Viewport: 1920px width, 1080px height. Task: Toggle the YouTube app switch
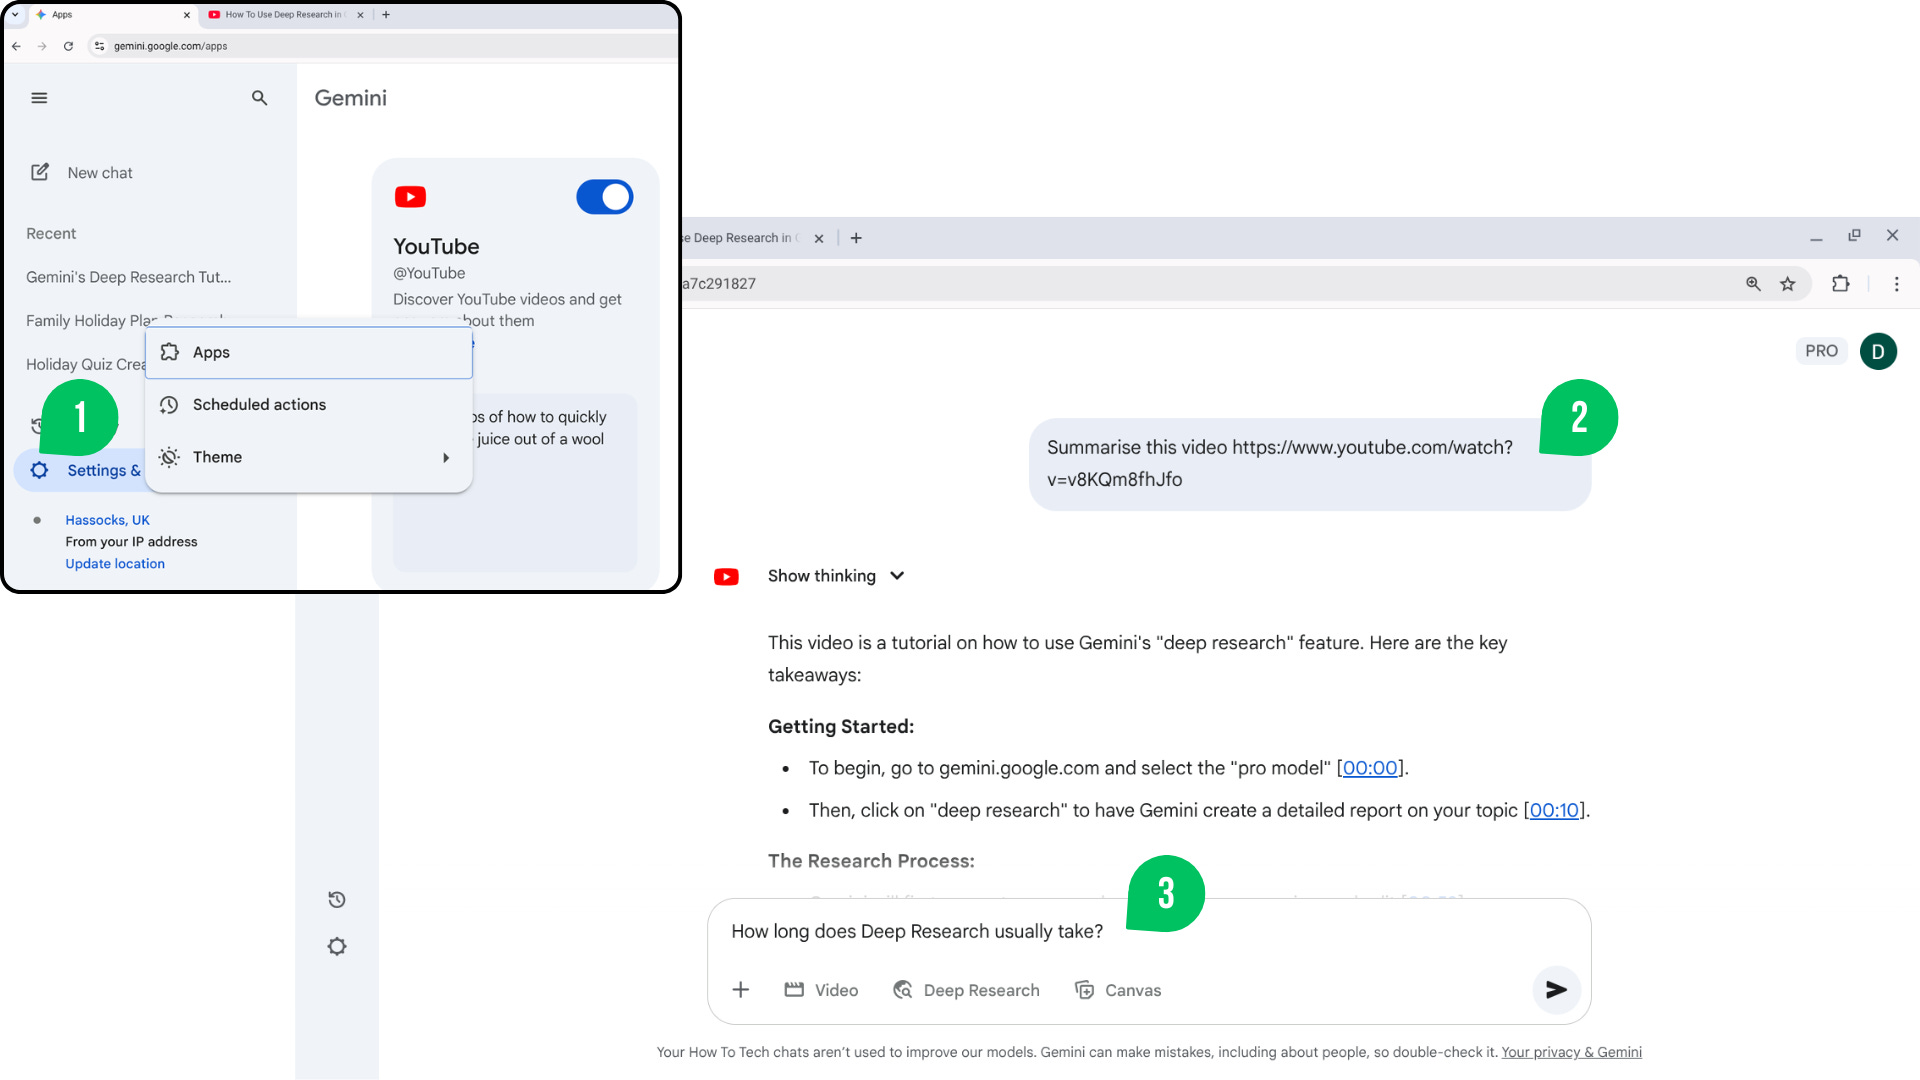(604, 197)
